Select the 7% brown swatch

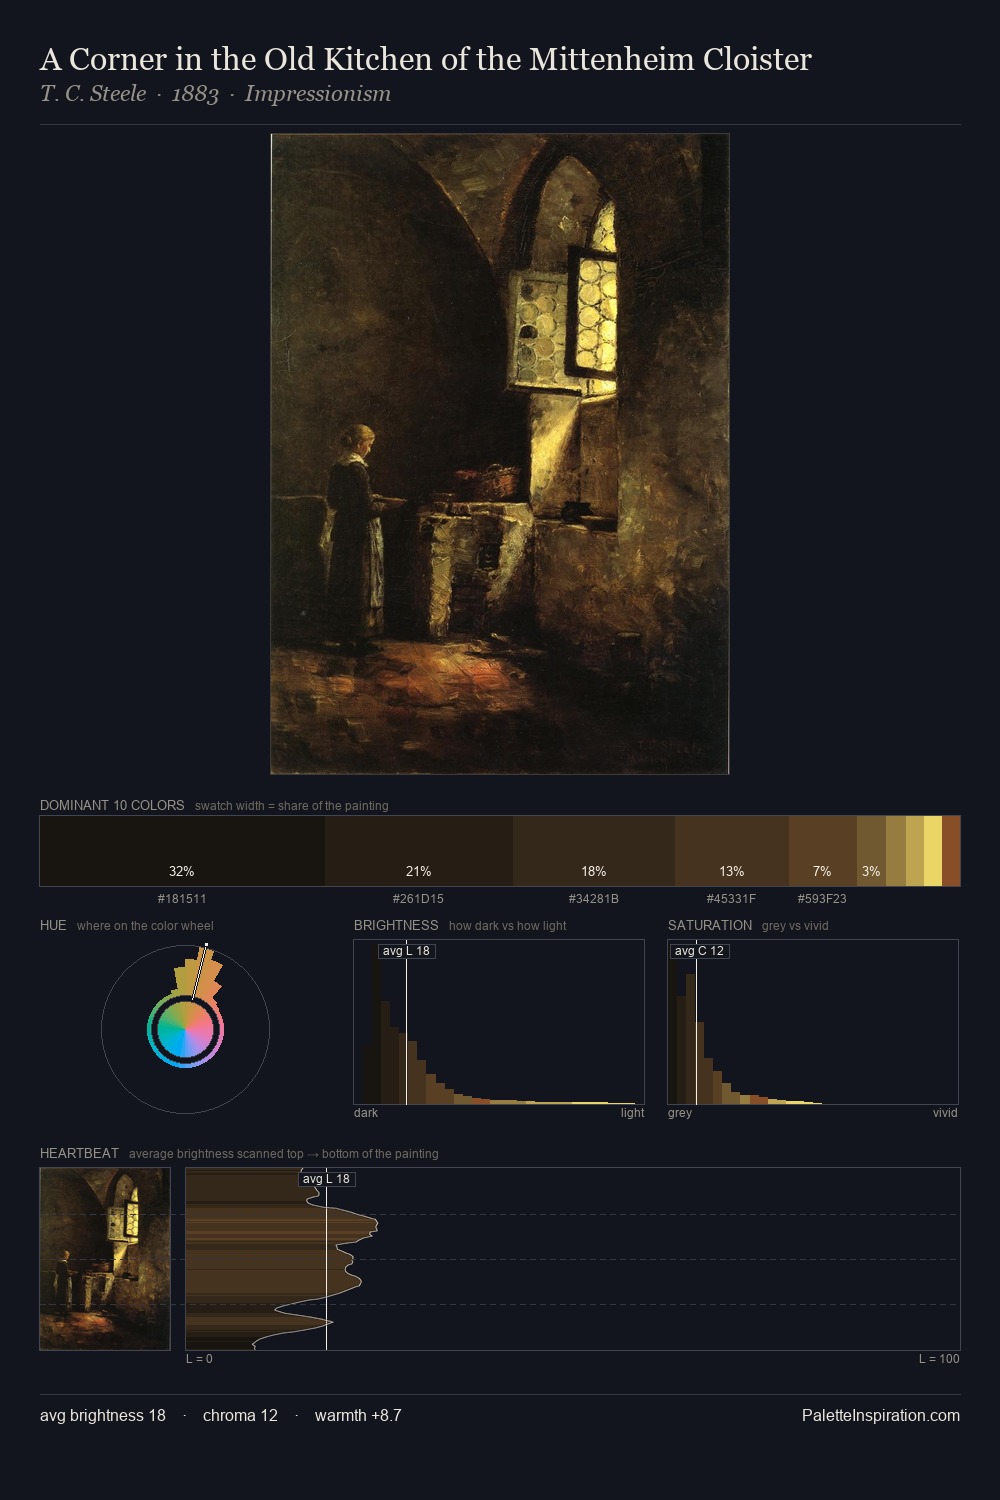(x=823, y=851)
